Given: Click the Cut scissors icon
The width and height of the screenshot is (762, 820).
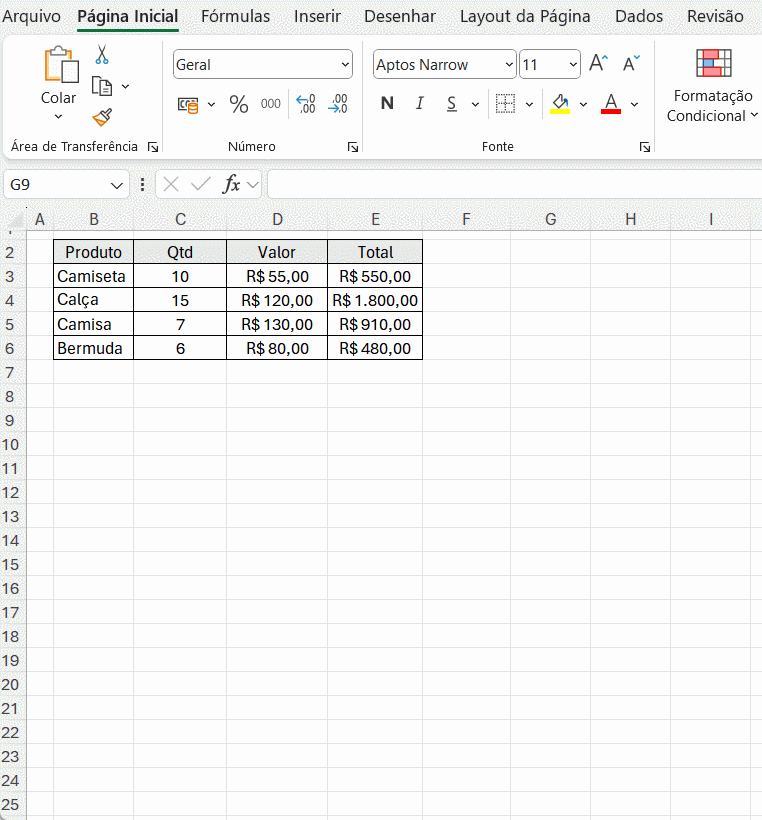Looking at the screenshot, I should click(x=102, y=55).
